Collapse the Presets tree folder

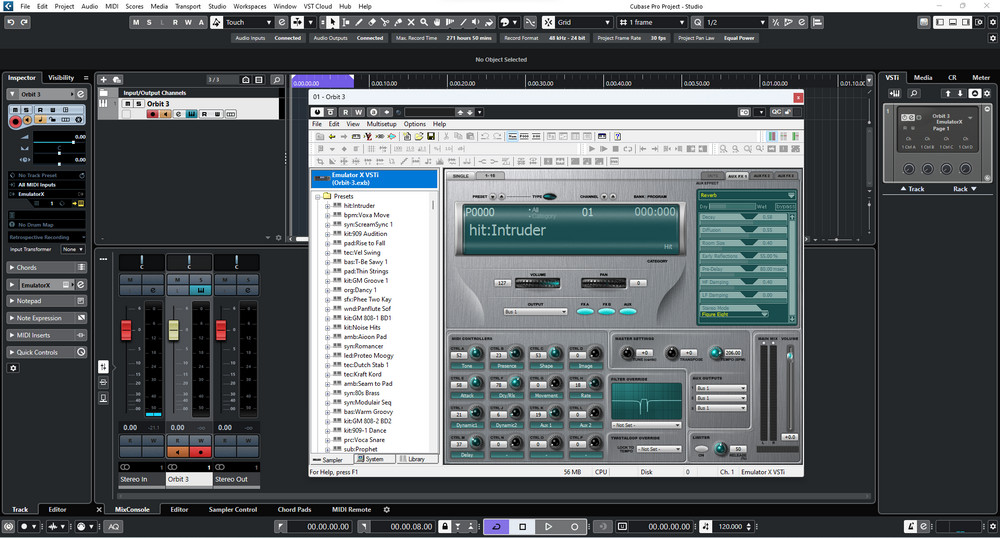tap(318, 196)
